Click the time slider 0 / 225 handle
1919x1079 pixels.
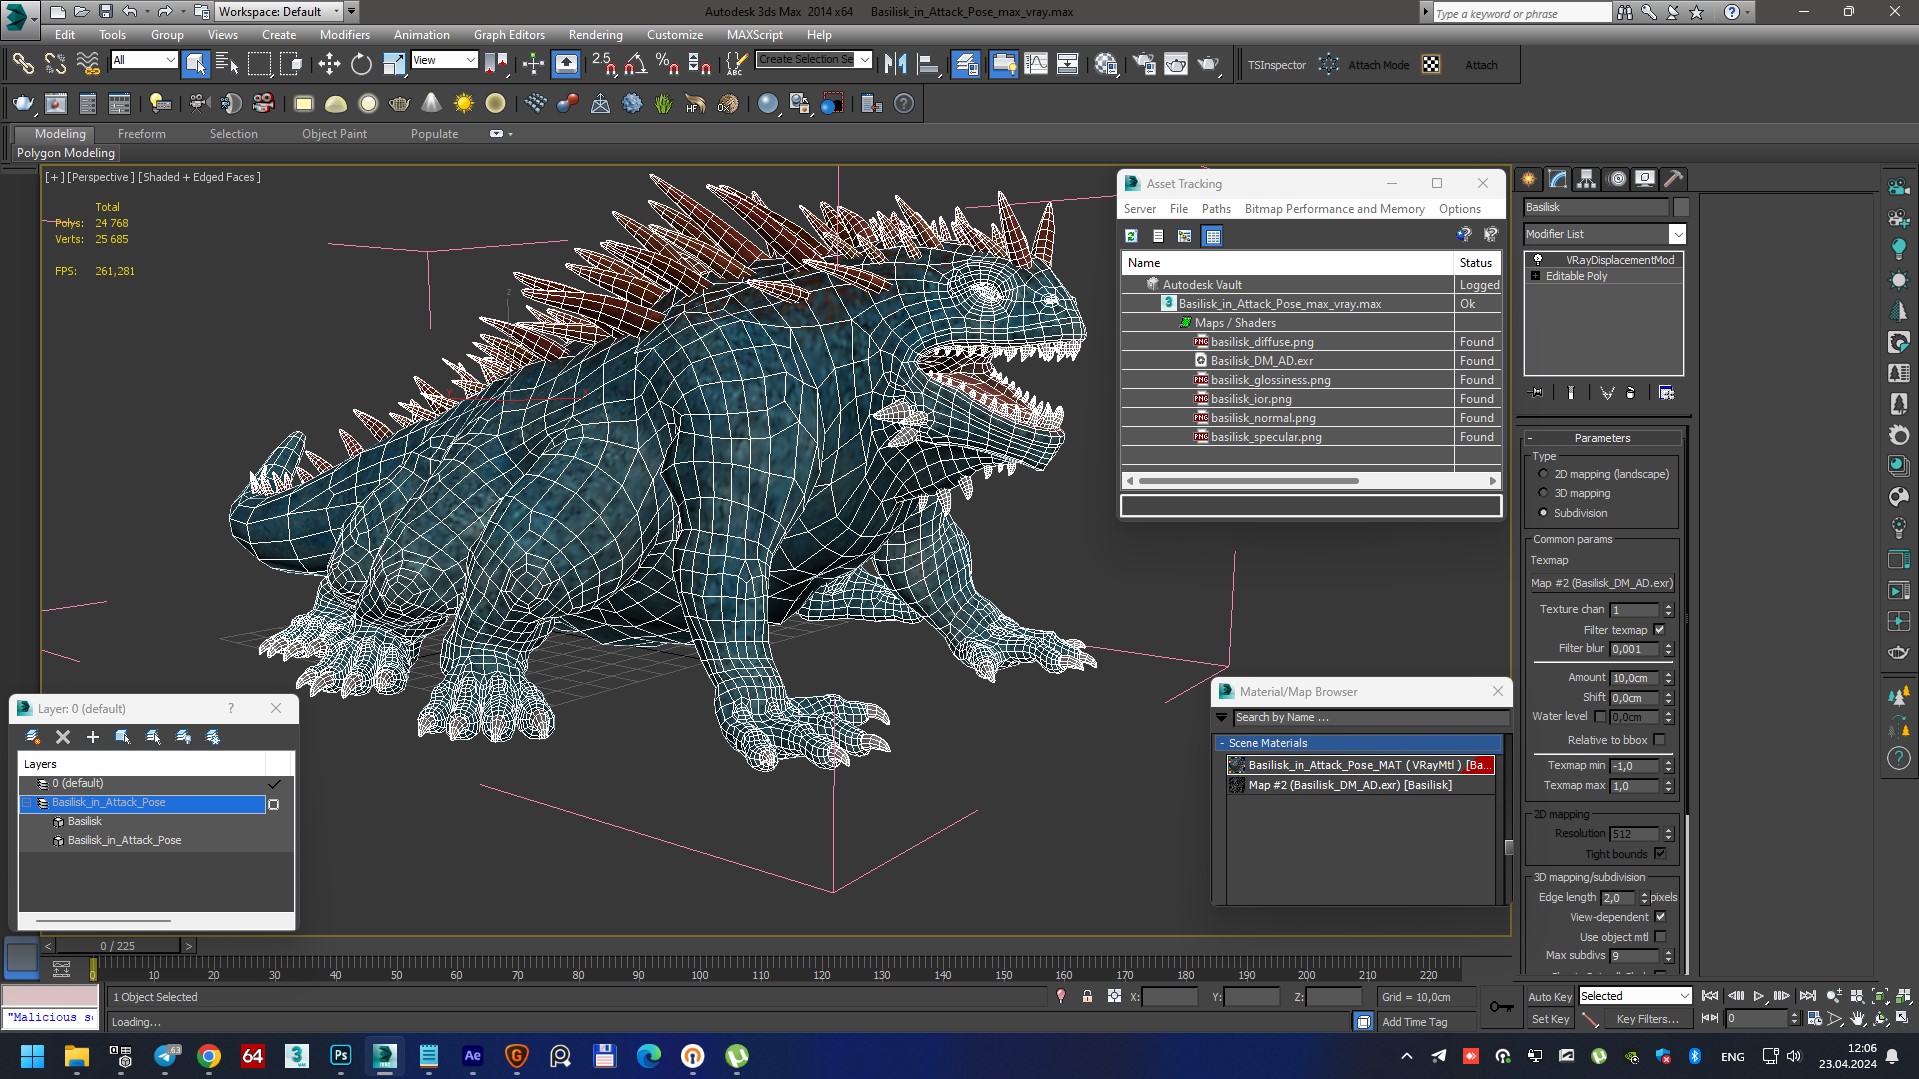(x=117, y=946)
